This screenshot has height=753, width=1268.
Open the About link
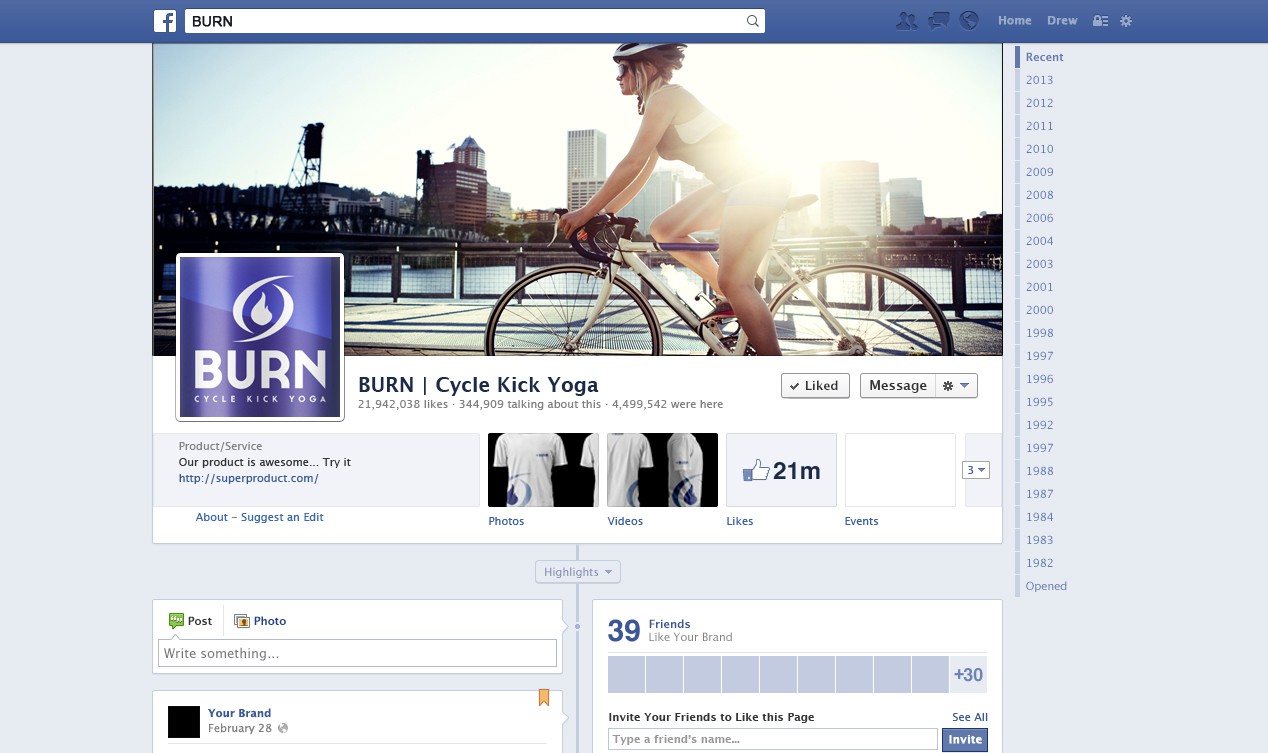(x=212, y=517)
